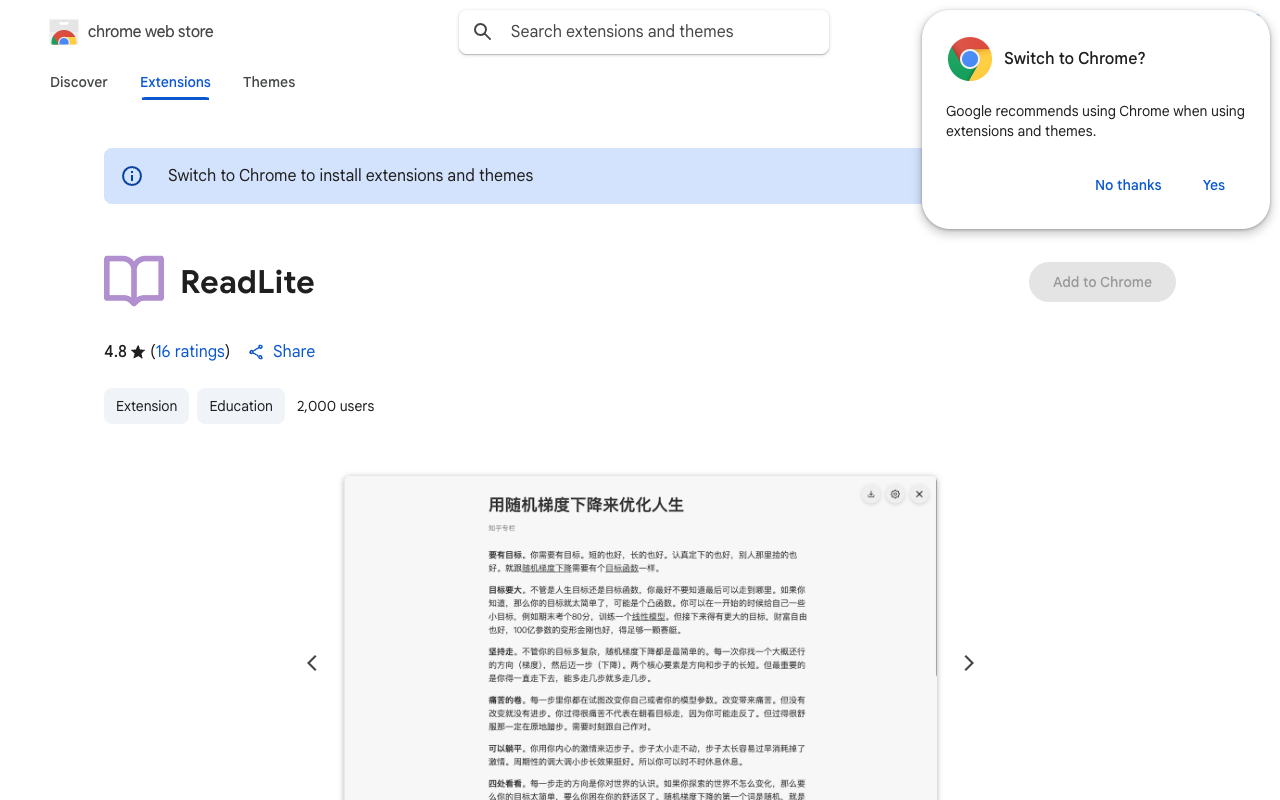
Task: Click the Extension category chip
Action: [x=146, y=406]
